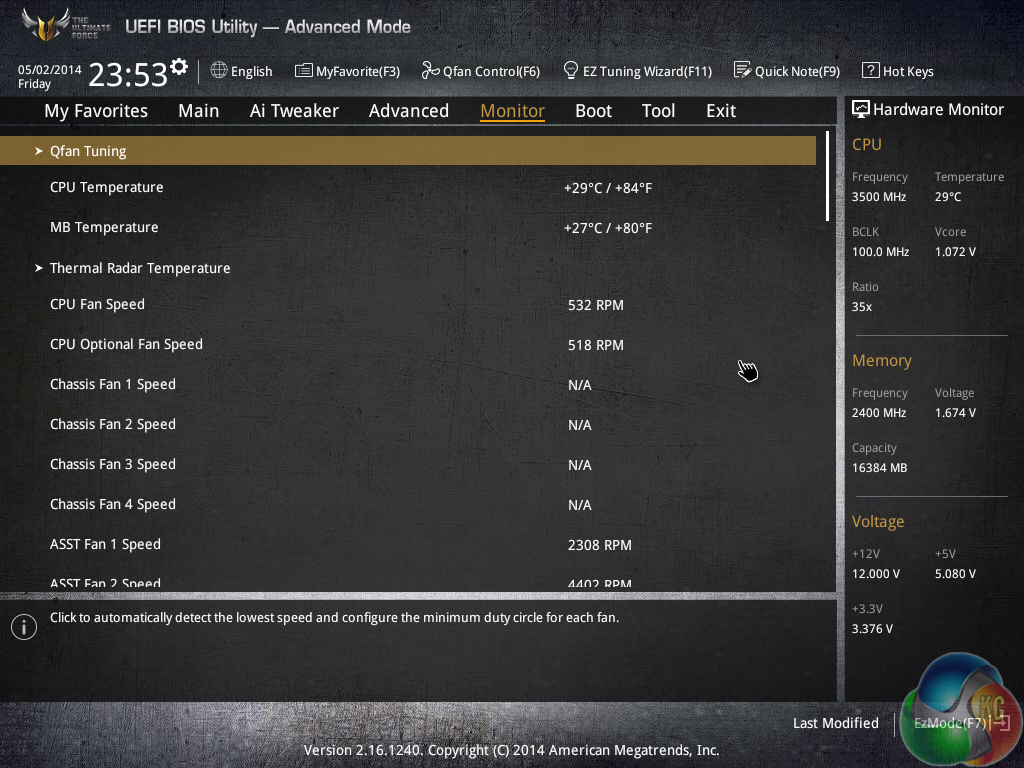Click the 100.0 MHz BCLK value
Image resolution: width=1024 pixels, height=768 pixels.
[x=880, y=251]
